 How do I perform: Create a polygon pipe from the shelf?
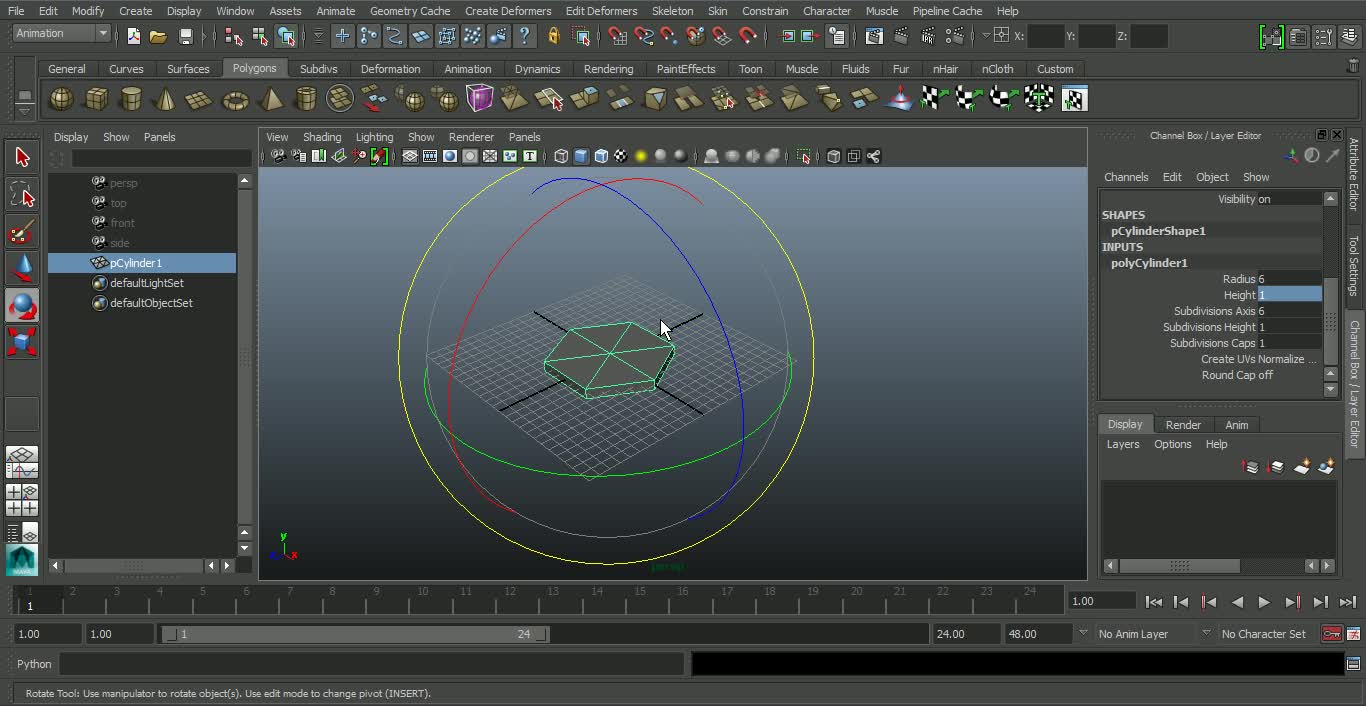click(x=305, y=99)
